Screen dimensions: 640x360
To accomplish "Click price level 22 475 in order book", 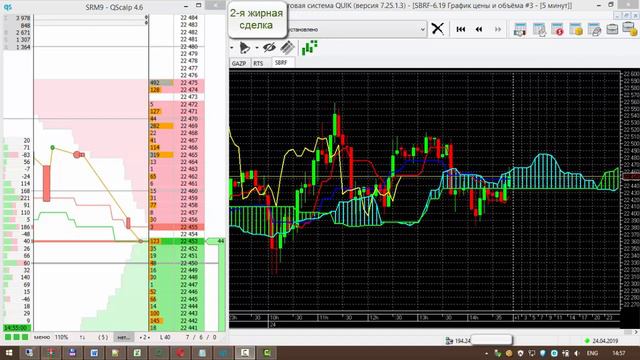I will 189,82.
